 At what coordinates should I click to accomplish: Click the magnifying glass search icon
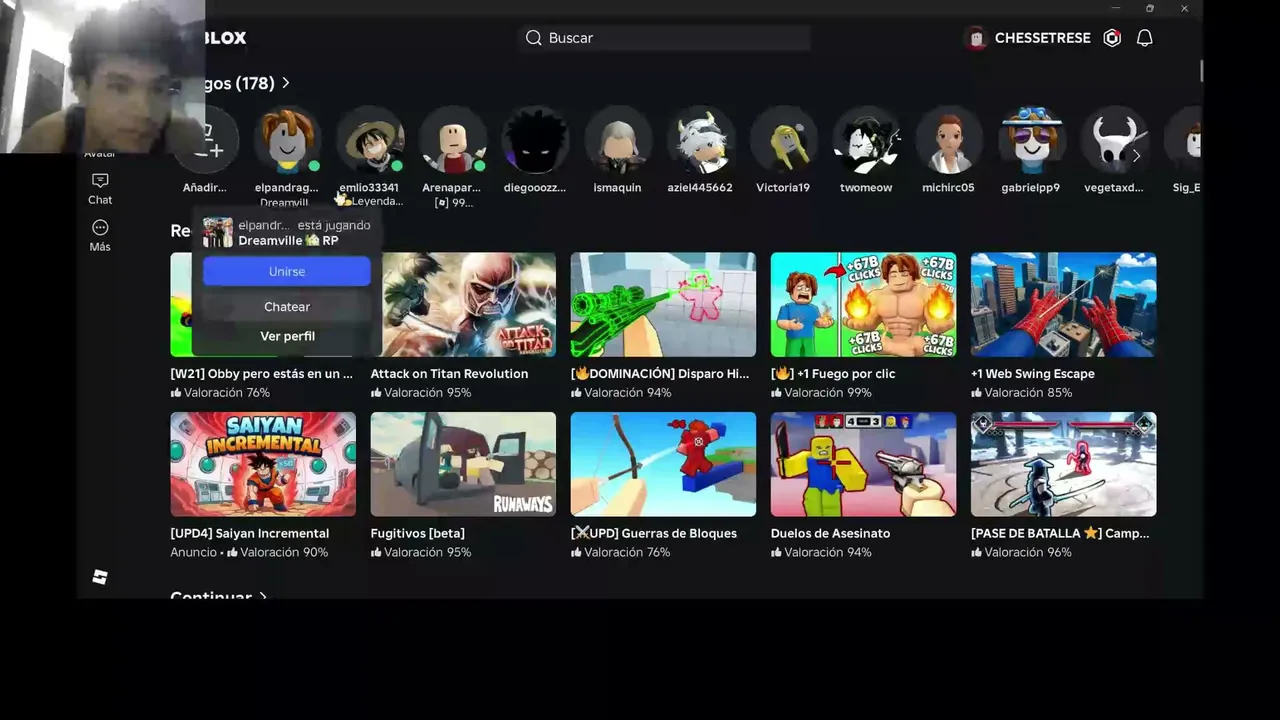pyautogui.click(x=534, y=38)
